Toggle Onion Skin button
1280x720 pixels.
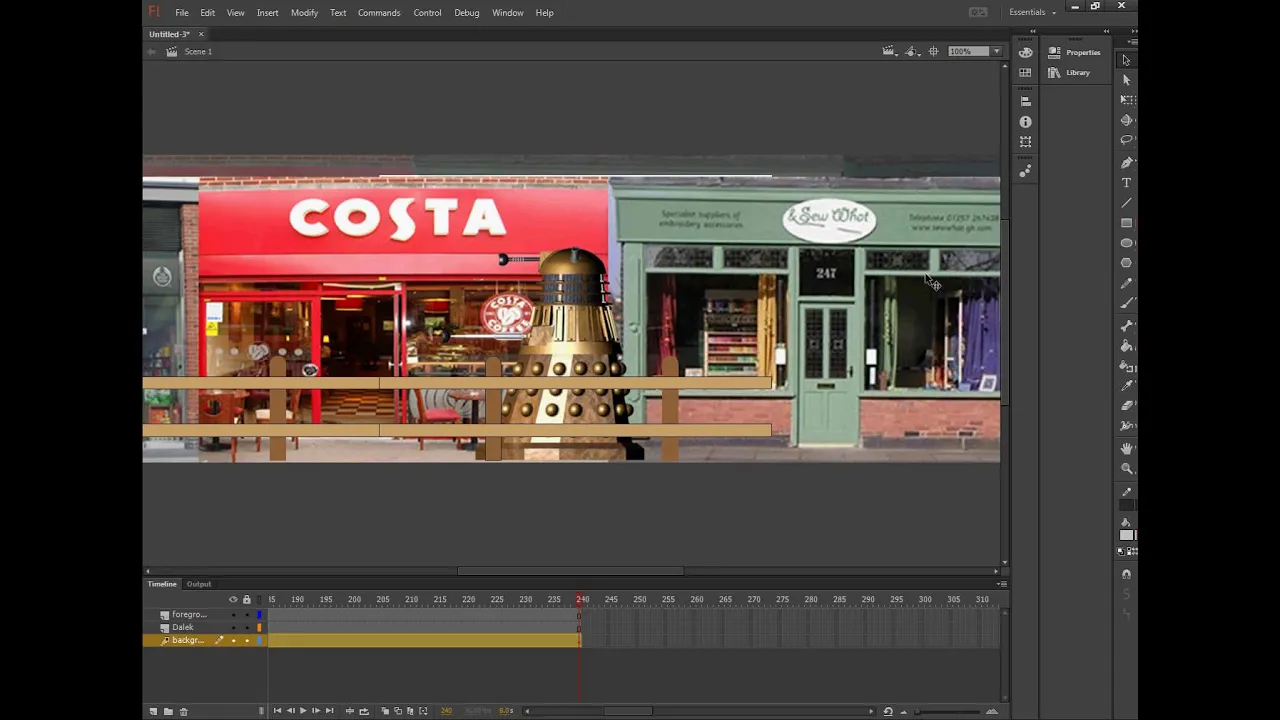click(x=385, y=711)
